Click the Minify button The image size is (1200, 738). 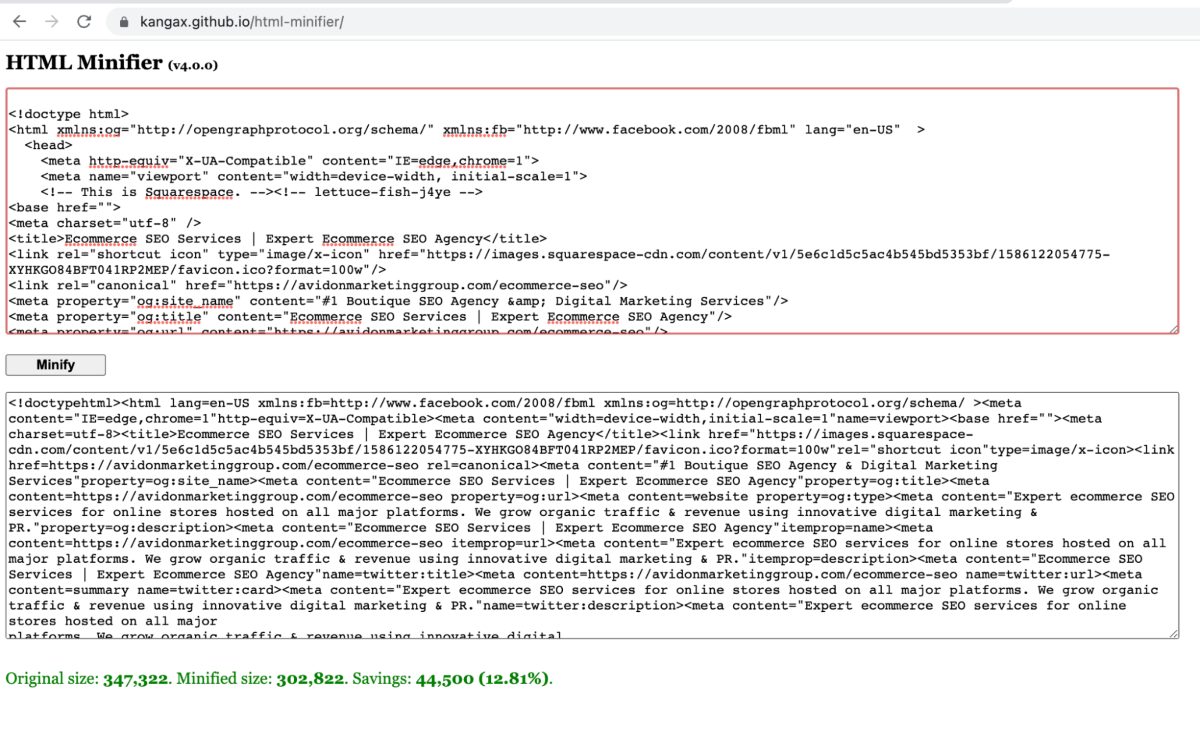[x=55, y=365]
